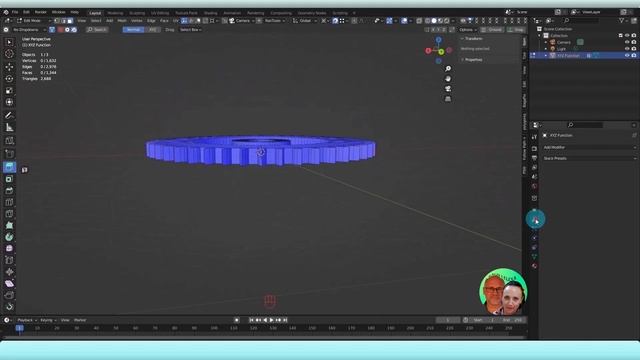Switch to rendered viewport shading

click(447, 20)
